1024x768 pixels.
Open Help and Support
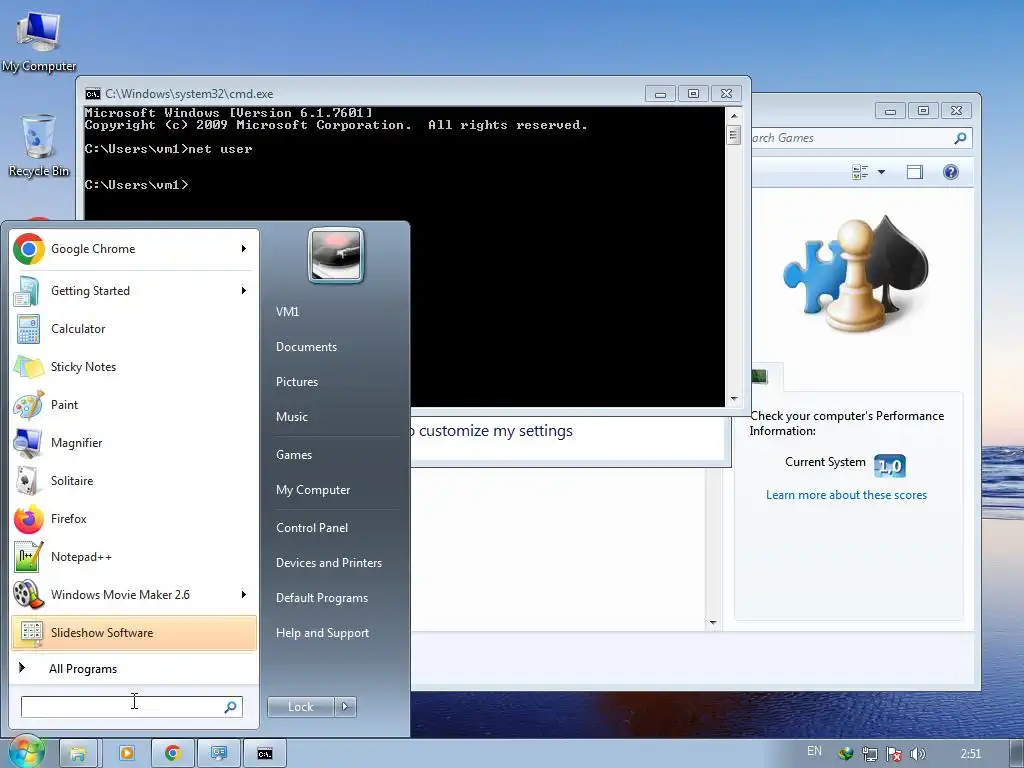click(322, 633)
